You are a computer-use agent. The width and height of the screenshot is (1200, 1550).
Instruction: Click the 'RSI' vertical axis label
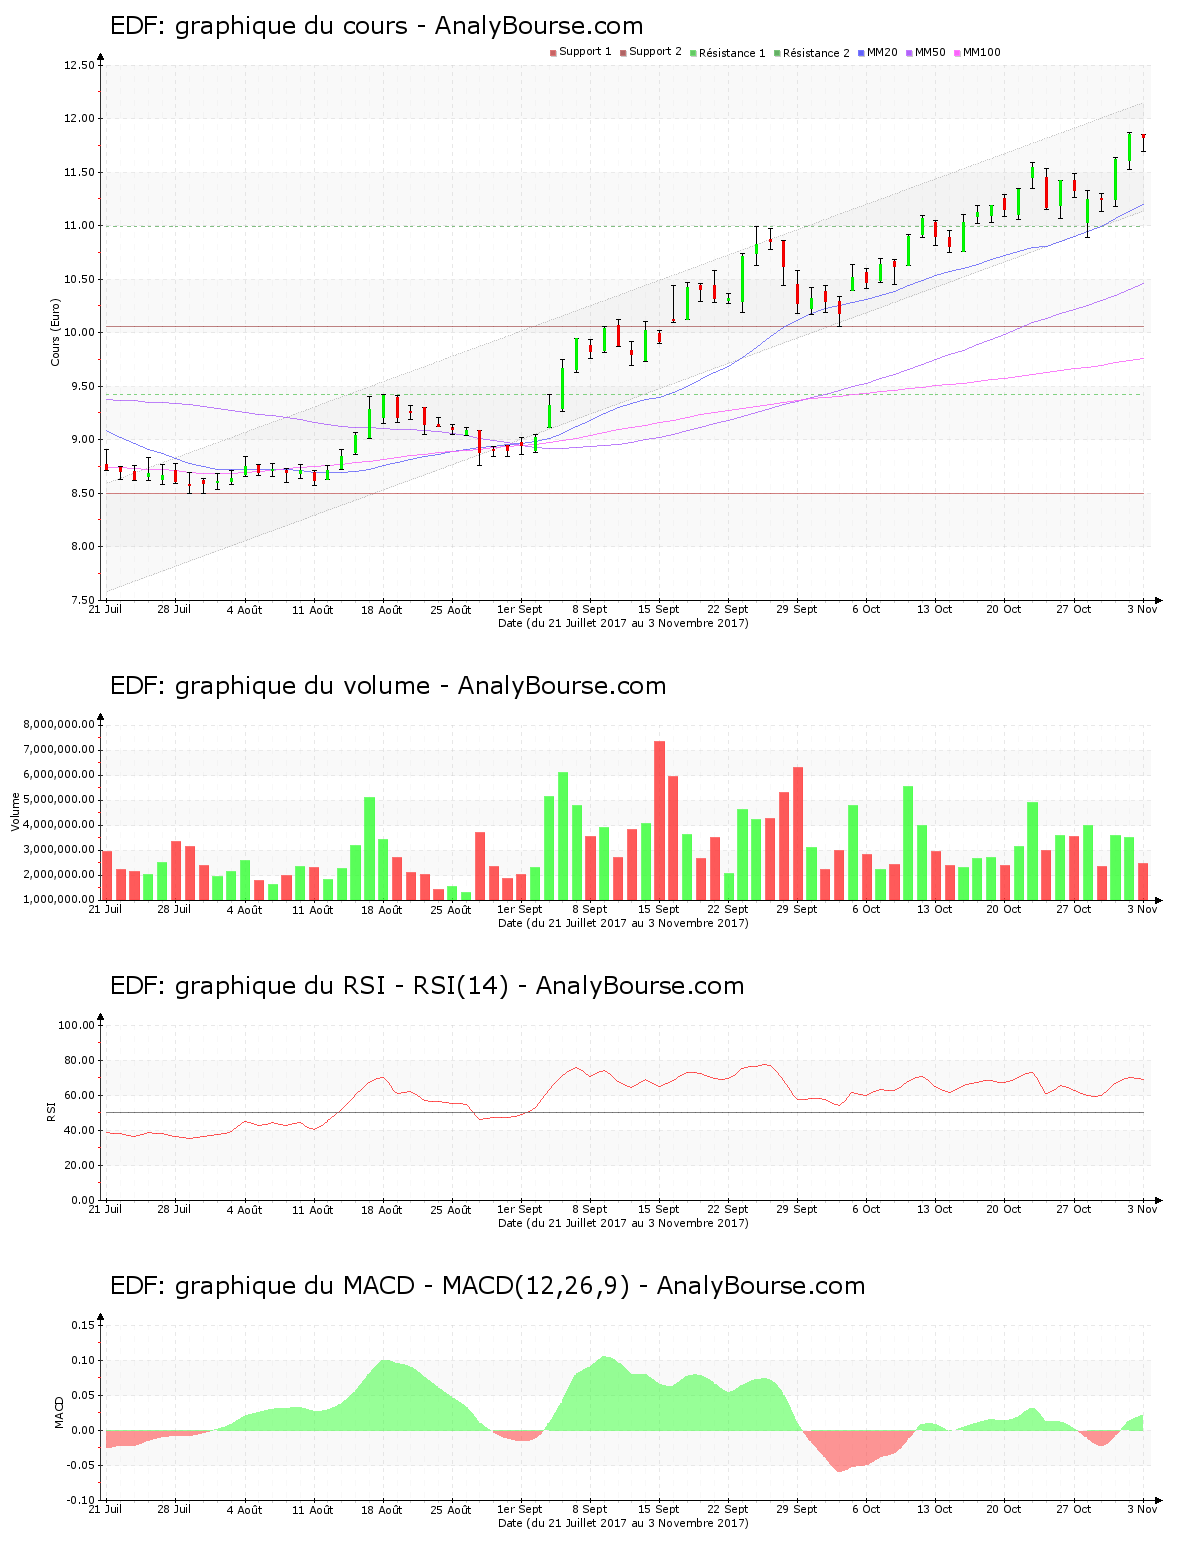coord(51,1112)
